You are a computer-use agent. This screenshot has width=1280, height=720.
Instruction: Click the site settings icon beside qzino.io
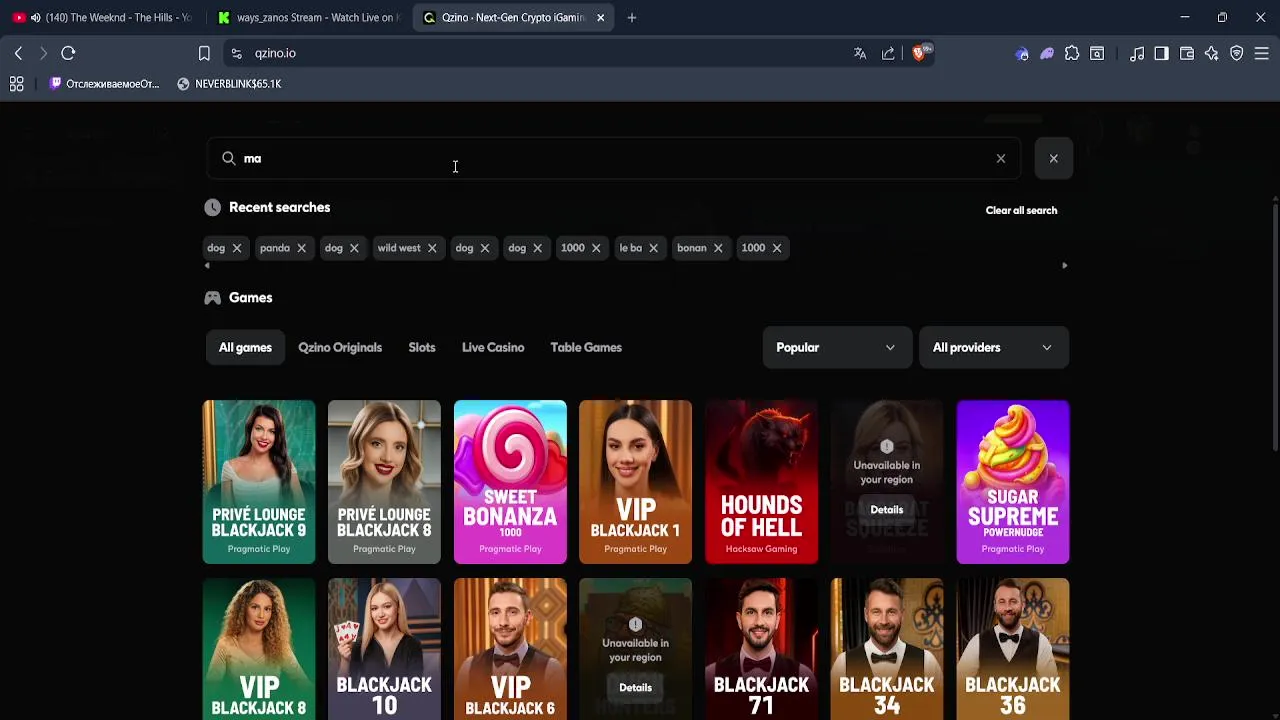(236, 53)
